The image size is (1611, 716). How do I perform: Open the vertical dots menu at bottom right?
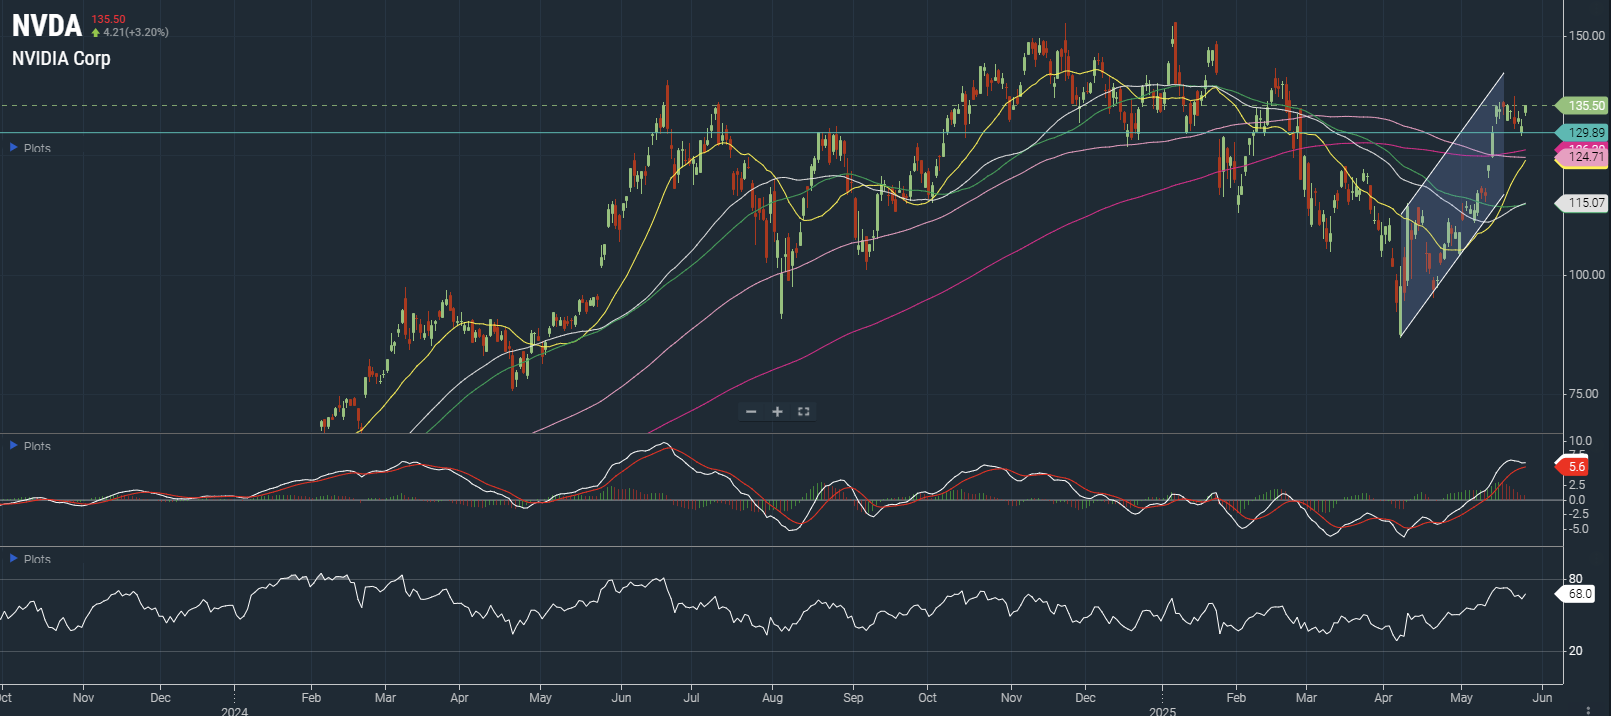click(x=1589, y=710)
